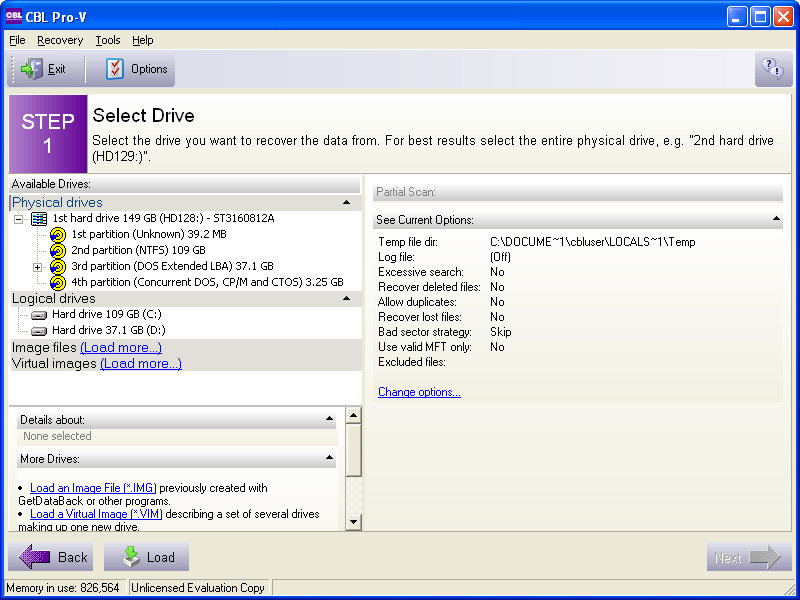Click the Change options link
This screenshot has height=600, width=800.
[x=419, y=392]
